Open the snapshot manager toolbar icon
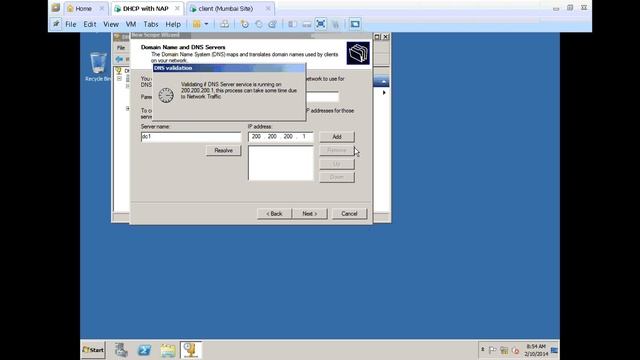640x360 pixels. tap(273, 24)
